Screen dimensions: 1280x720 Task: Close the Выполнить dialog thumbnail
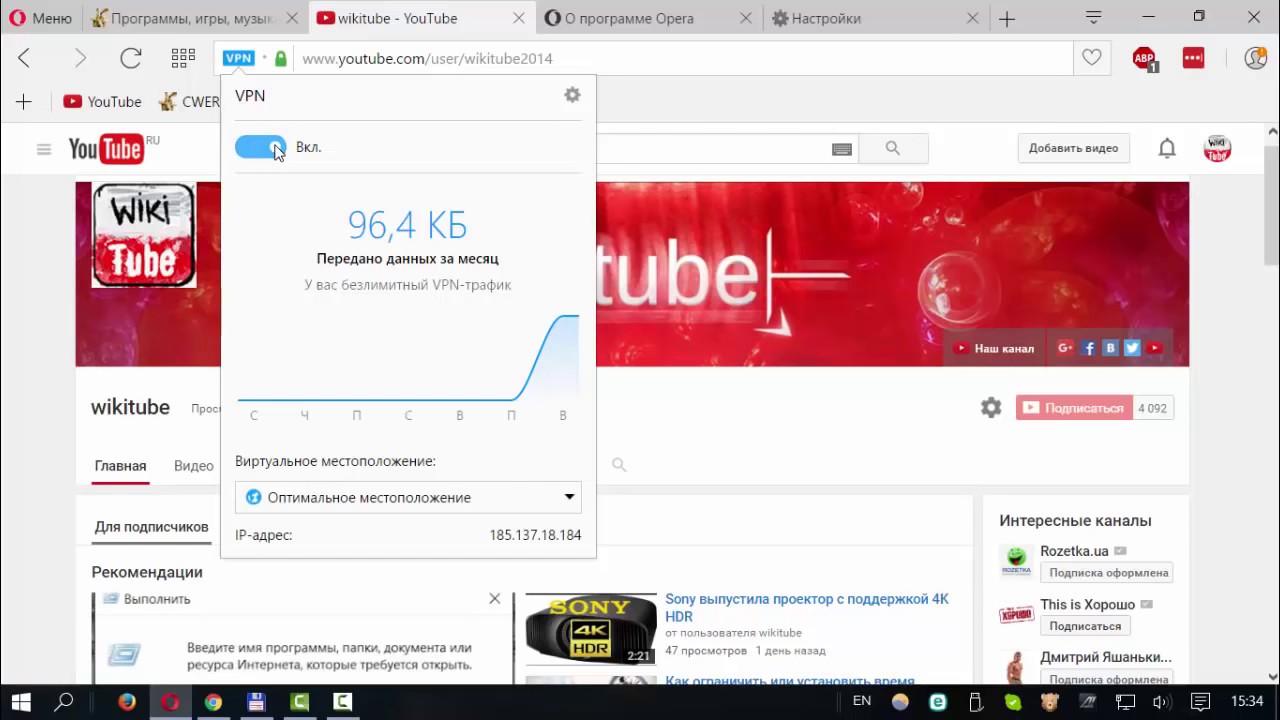coord(494,598)
